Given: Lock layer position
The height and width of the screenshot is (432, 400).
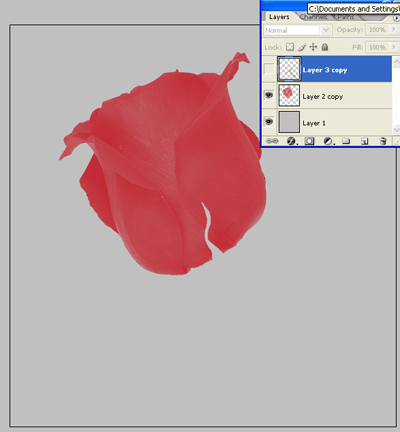Looking at the screenshot, I should 313,47.
